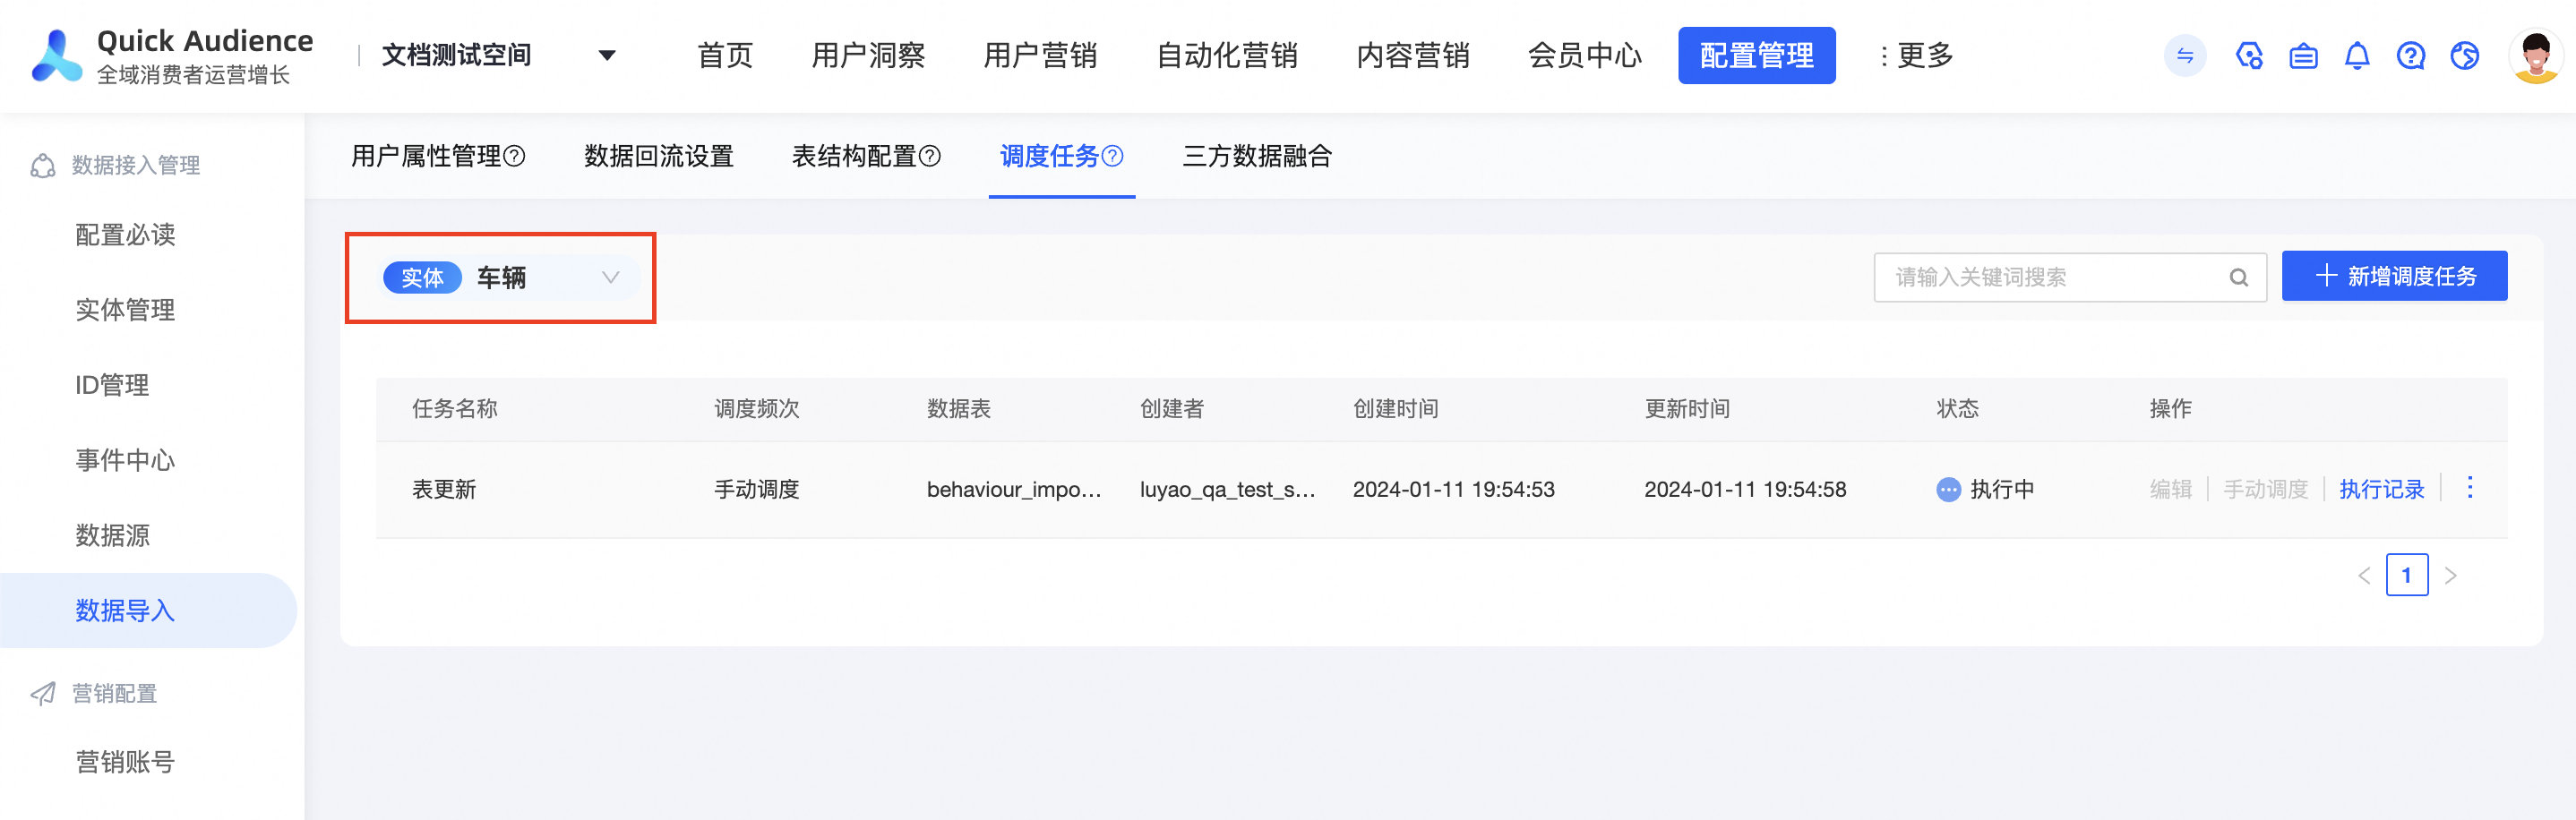2576x820 pixels.
Task: Open 首页 in top navigation
Action: [725, 56]
